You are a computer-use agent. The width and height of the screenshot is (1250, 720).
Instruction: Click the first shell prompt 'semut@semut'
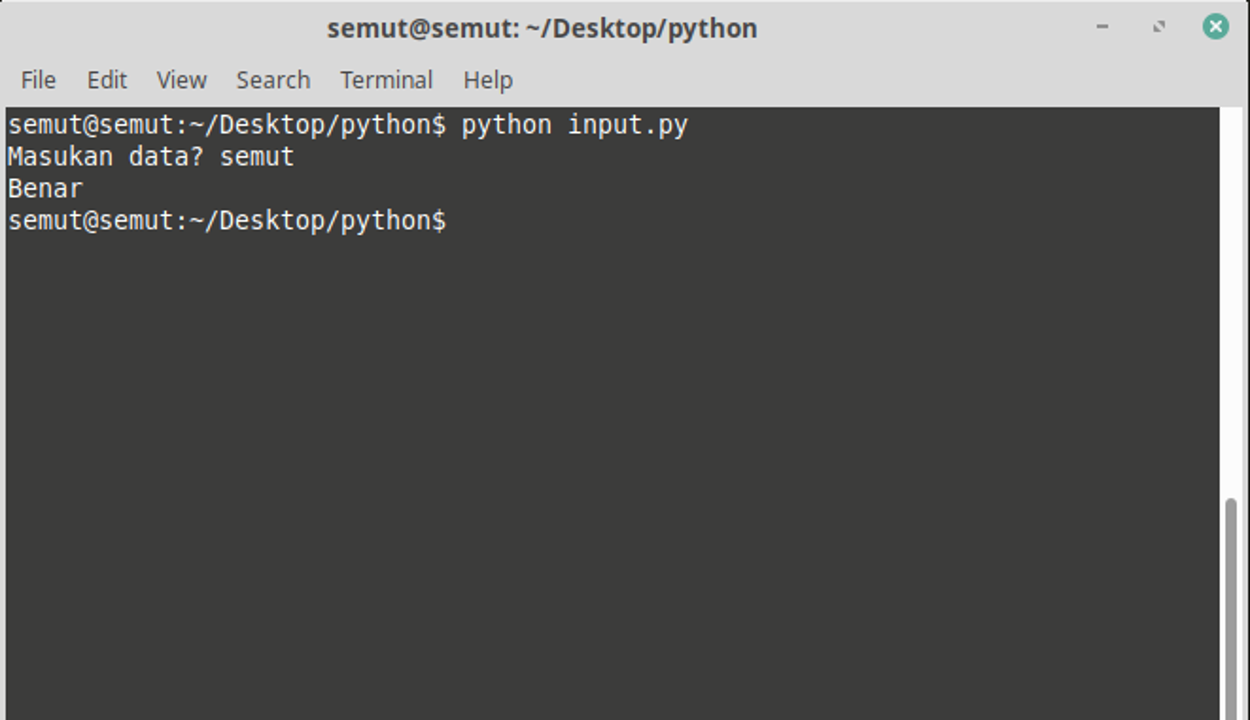90,126
